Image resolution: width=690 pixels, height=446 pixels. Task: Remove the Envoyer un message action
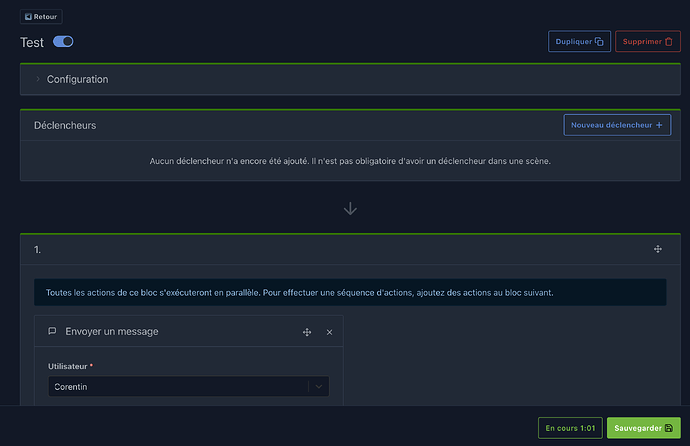329,332
